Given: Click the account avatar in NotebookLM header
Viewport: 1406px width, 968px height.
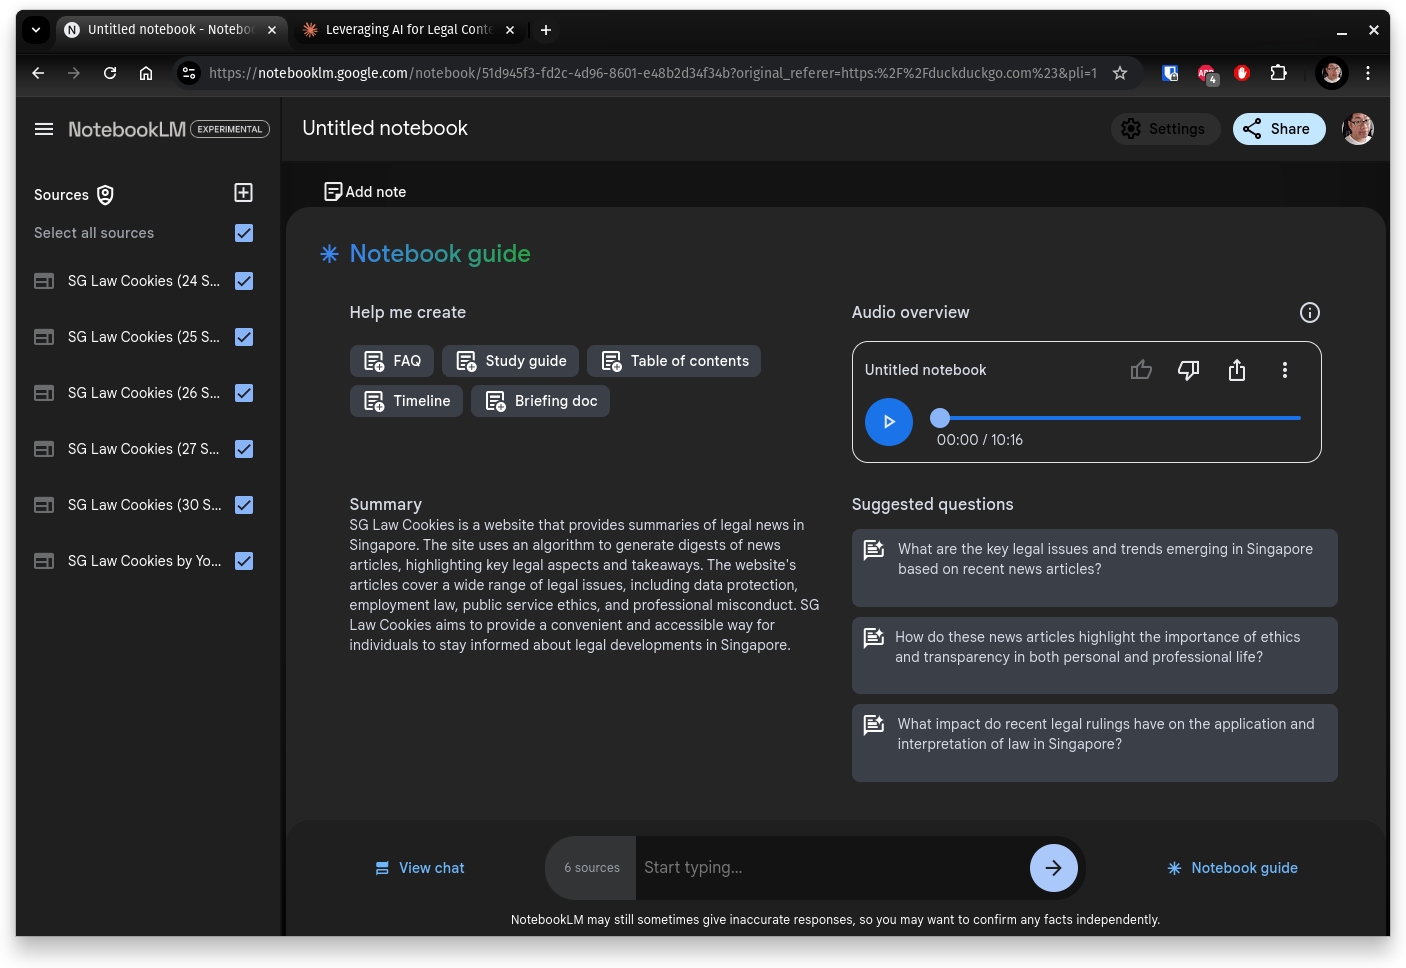Looking at the screenshot, I should tap(1358, 129).
